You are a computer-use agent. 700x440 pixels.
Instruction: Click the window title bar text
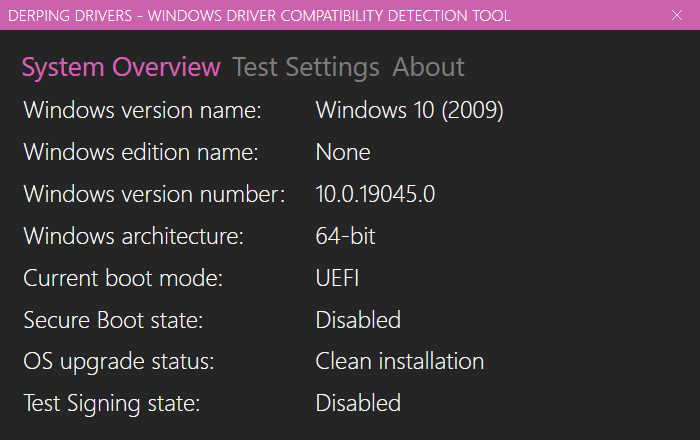259,16
